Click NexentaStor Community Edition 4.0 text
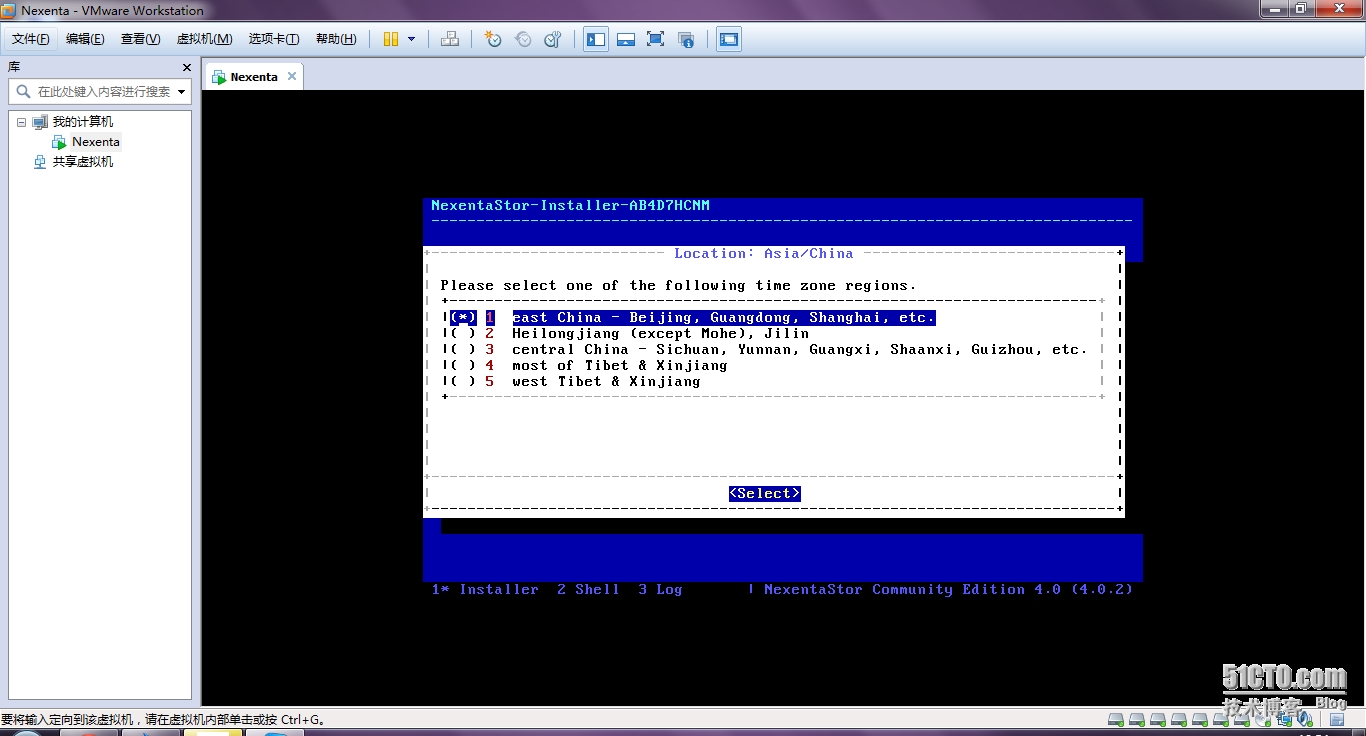This screenshot has height=736, width=1366. 948,590
